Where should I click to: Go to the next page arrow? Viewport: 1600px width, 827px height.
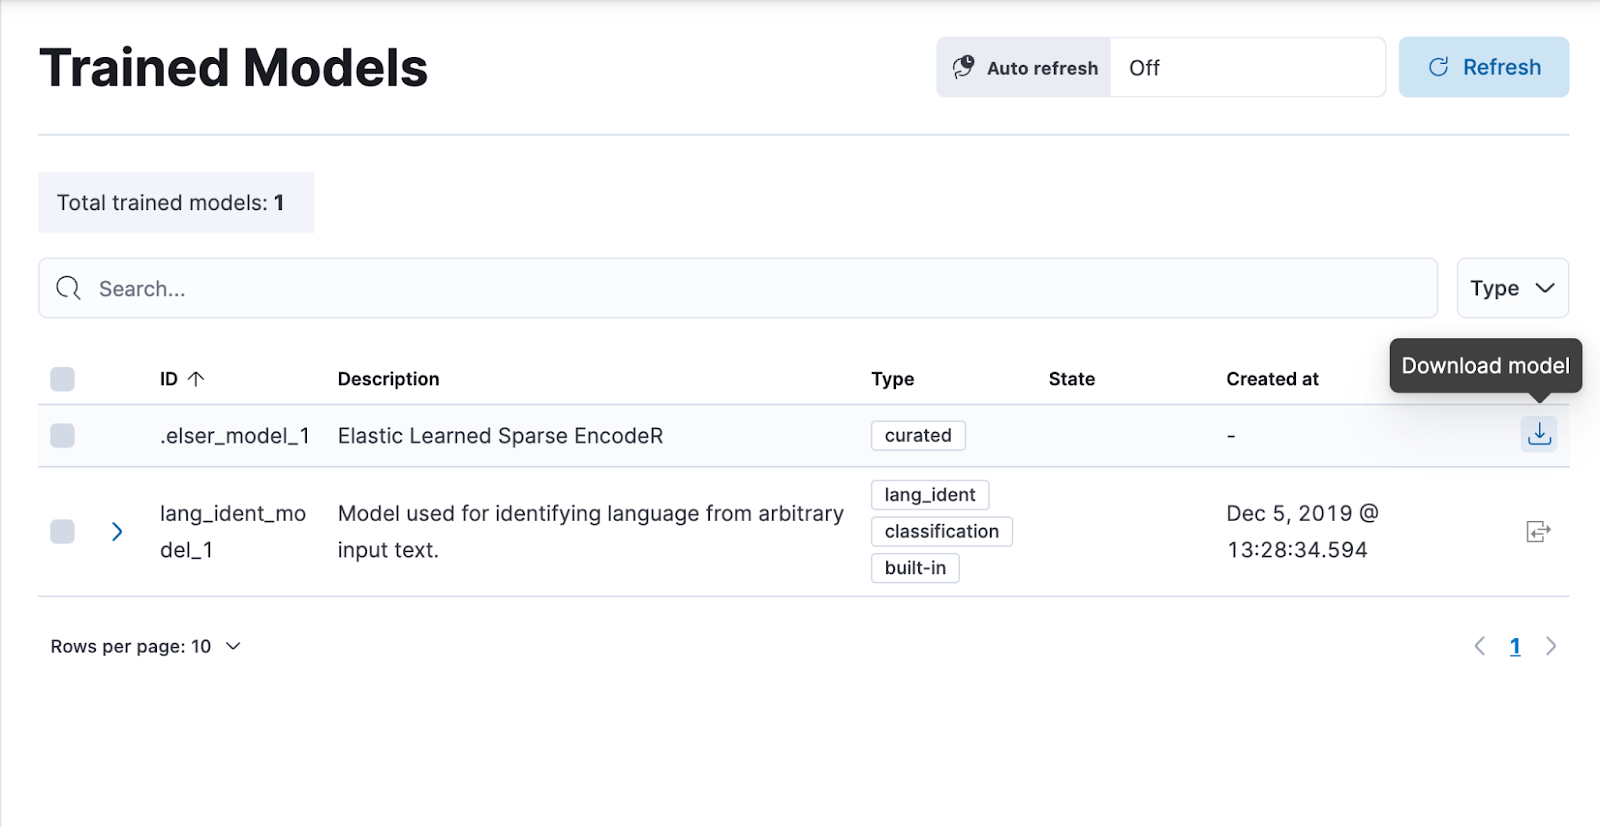(x=1551, y=646)
